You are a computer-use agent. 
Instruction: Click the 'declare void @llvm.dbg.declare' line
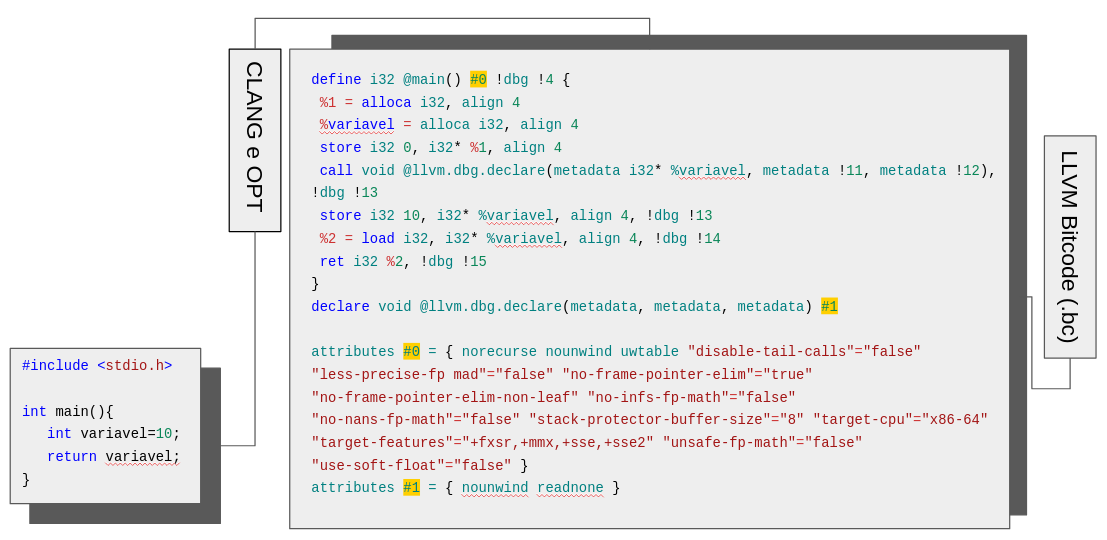click(x=575, y=307)
